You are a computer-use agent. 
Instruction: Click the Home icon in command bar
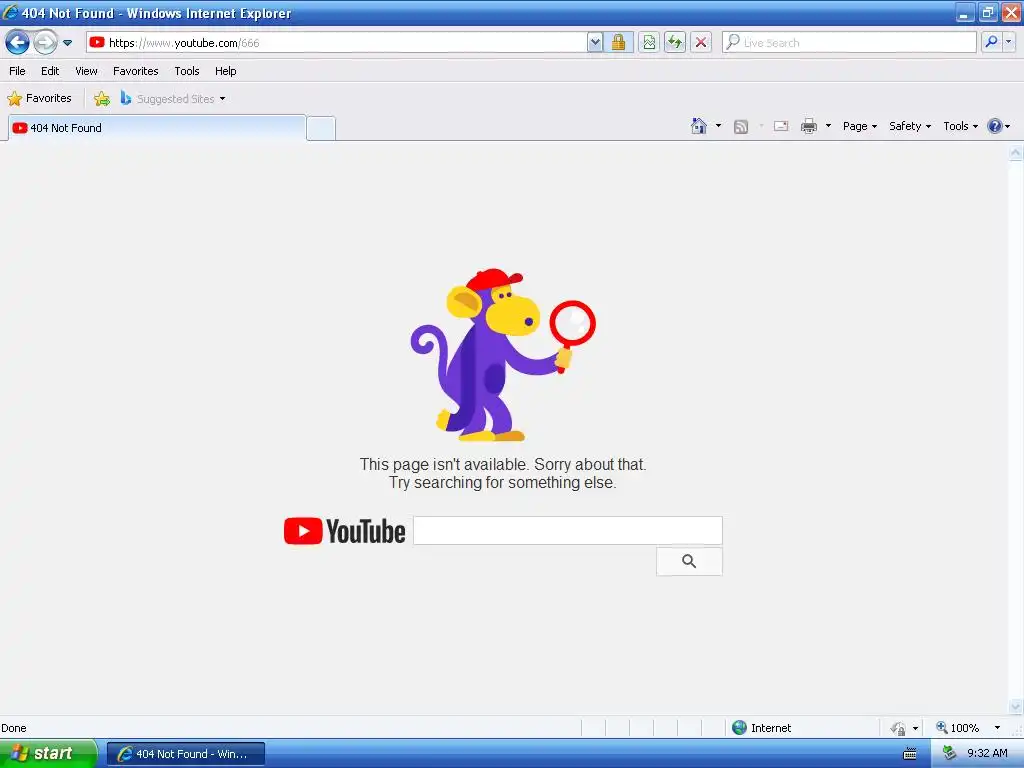point(699,126)
